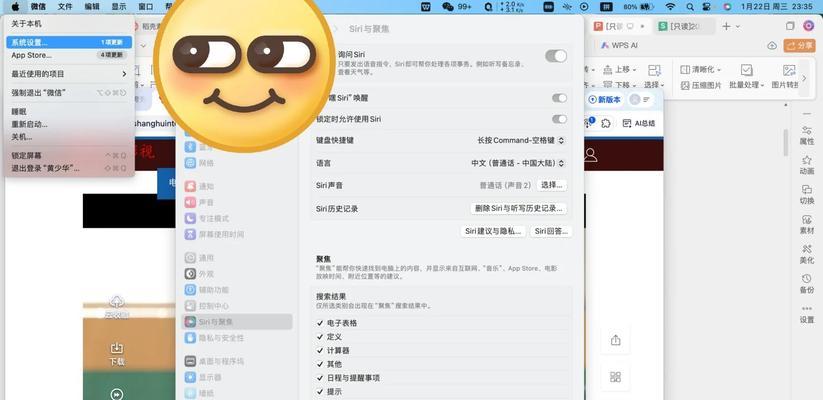Select 强制退出"微信" in the Apple menu
Screen dimensions: 823x400
tap(69, 93)
